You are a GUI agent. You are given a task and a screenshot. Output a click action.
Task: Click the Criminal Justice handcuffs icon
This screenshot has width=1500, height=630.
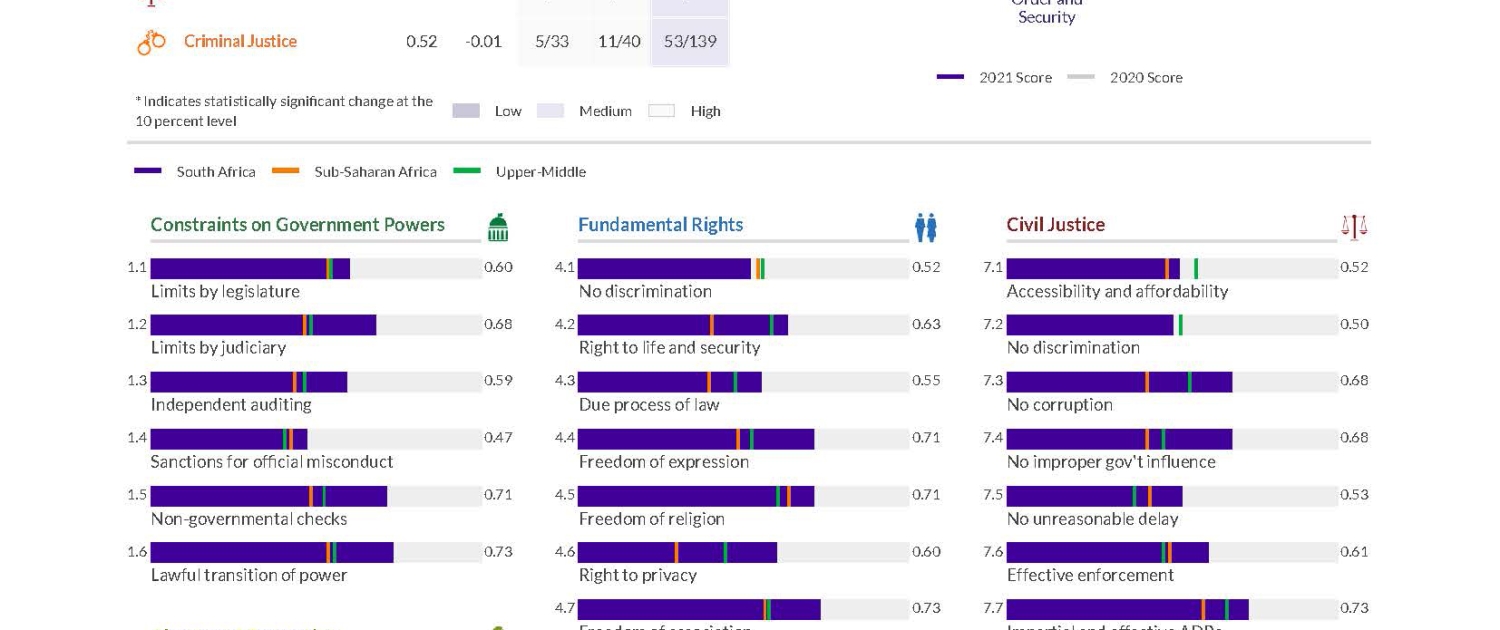[x=151, y=42]
